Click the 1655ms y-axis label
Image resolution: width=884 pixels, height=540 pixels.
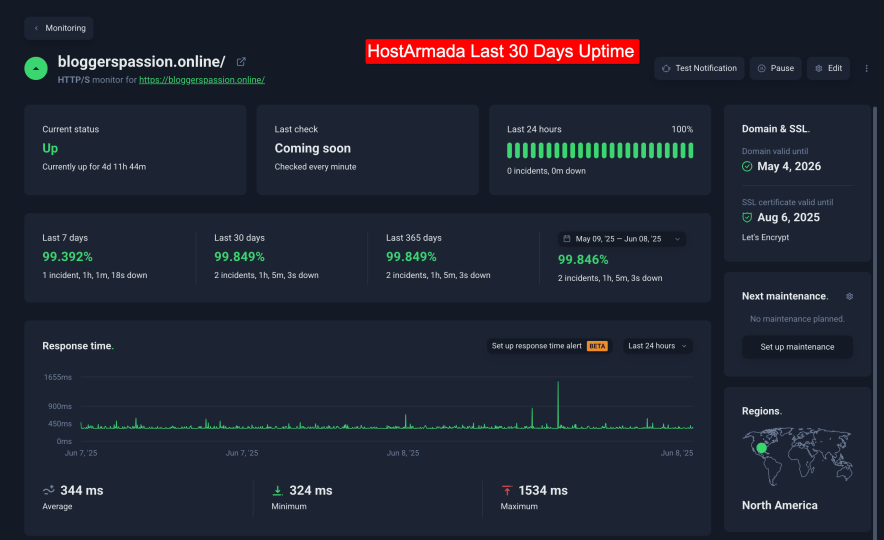tap(58, 377)
